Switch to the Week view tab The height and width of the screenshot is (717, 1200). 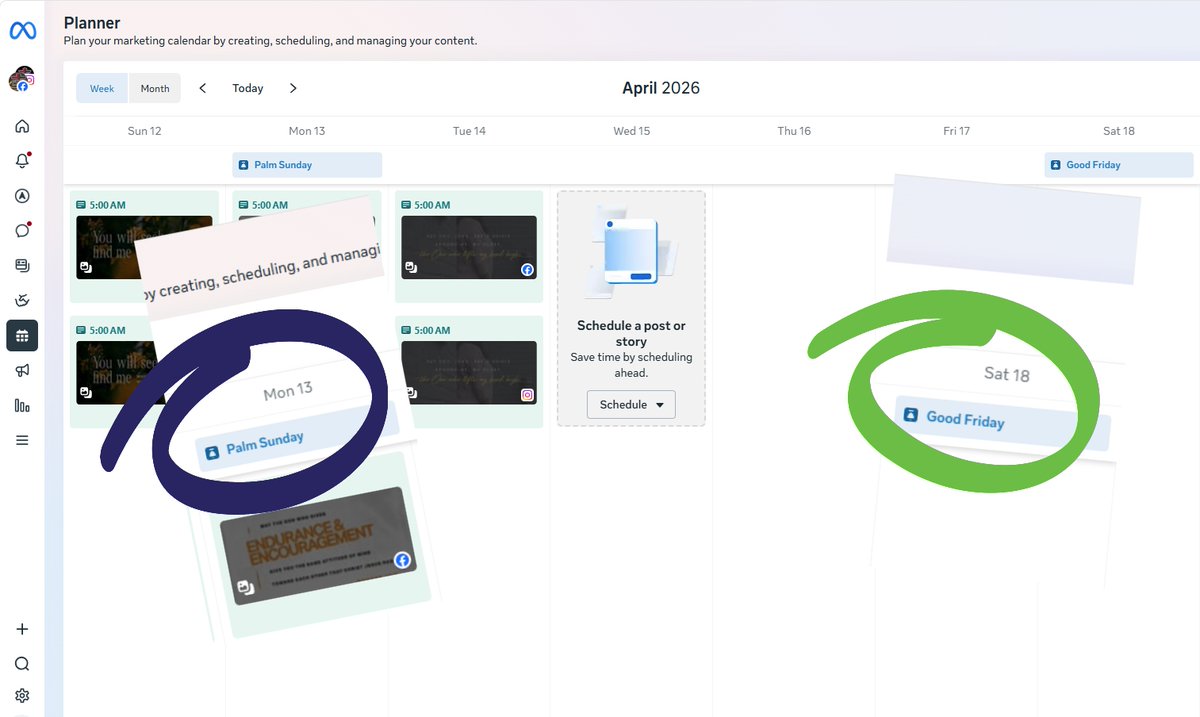pyautogui.click(x=102, y=88)
